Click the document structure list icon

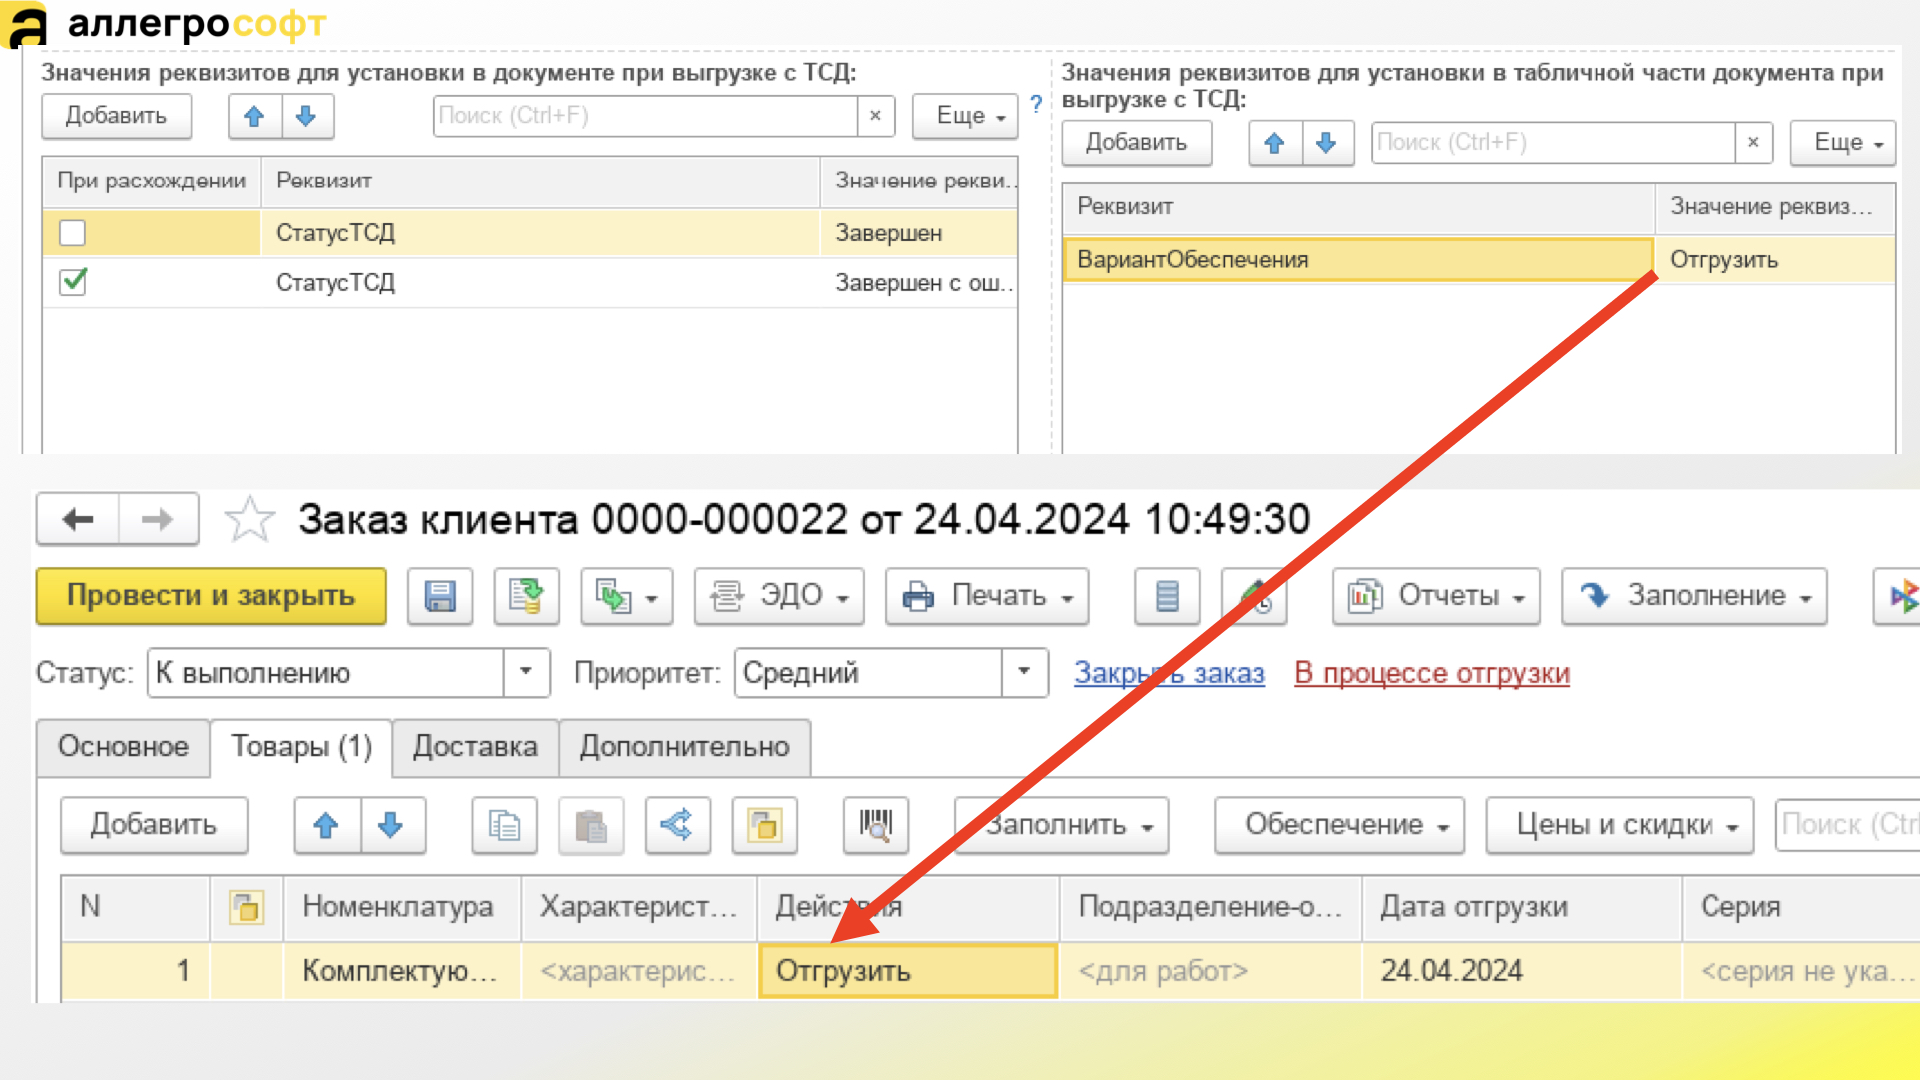pos(1167,596)
